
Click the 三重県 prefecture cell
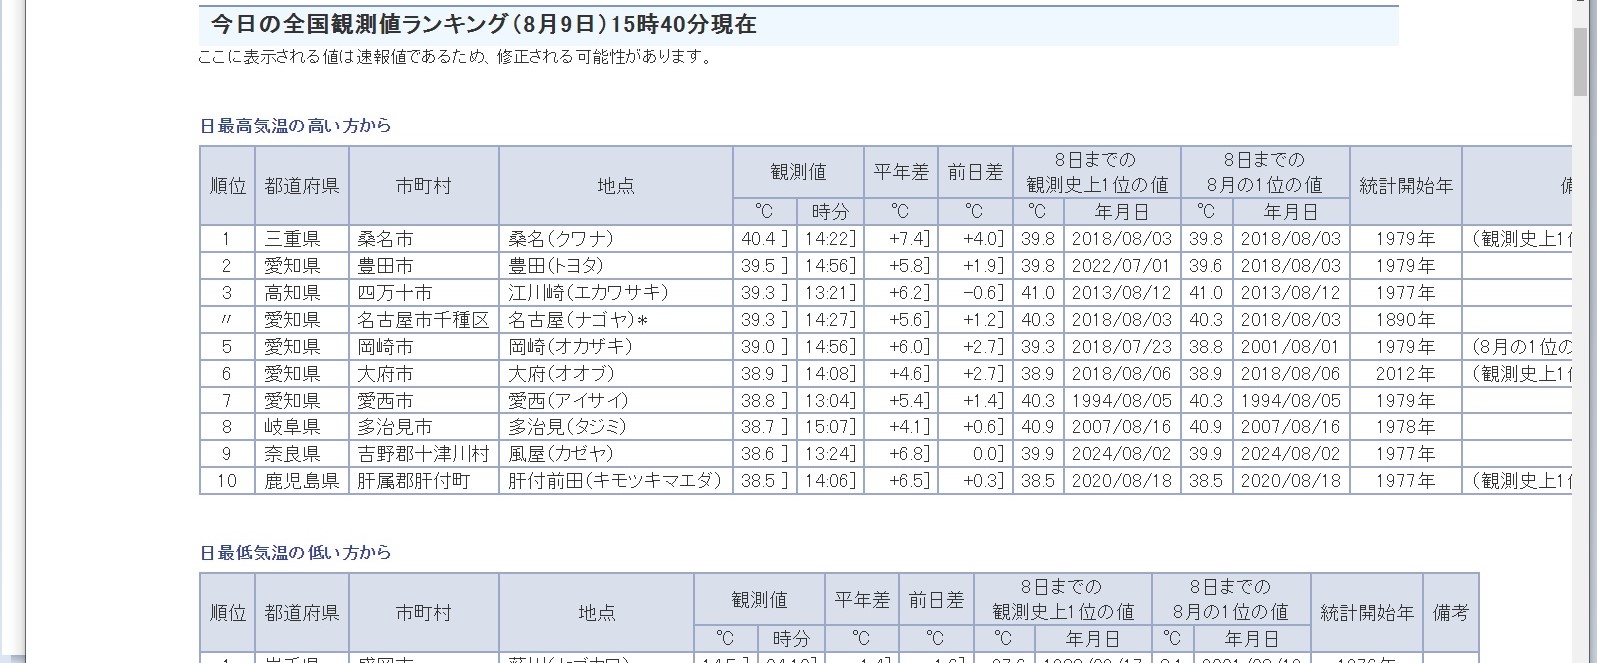tap(292, 239)
